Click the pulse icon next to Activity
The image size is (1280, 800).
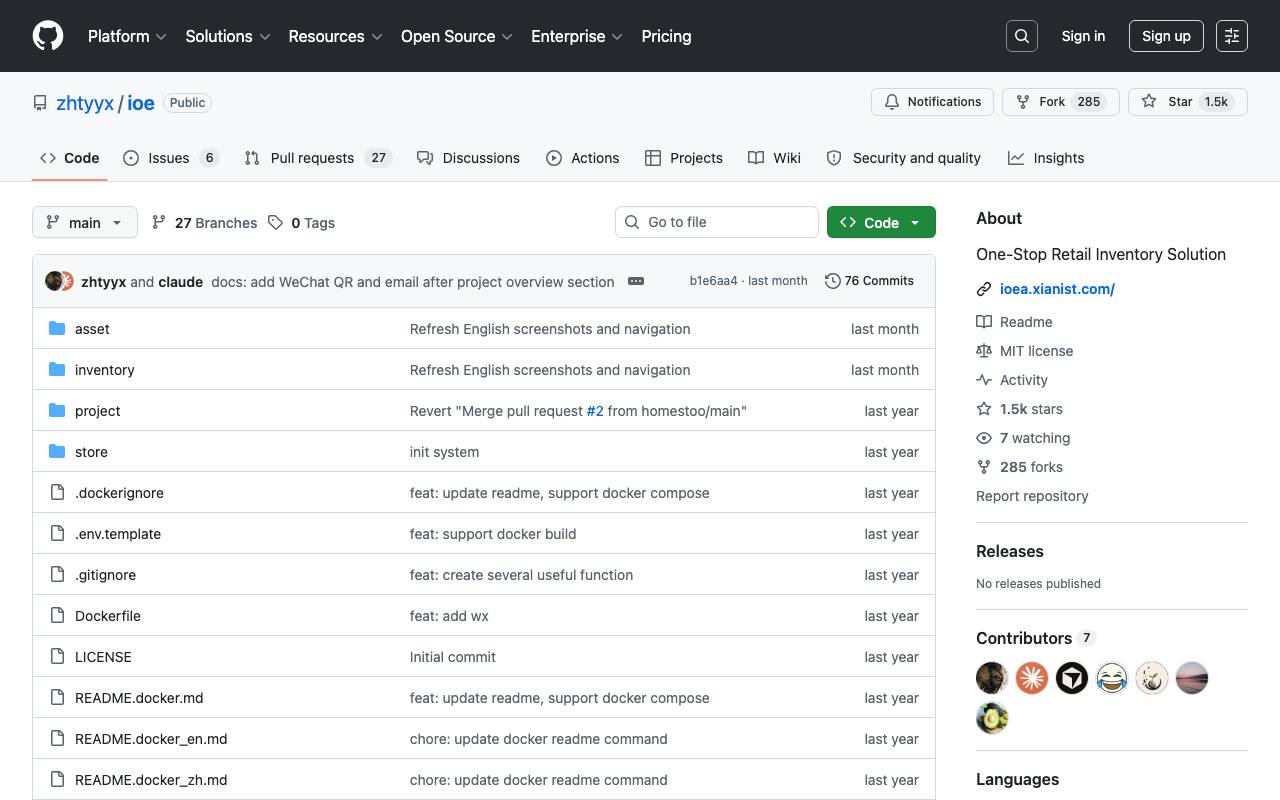984,380
